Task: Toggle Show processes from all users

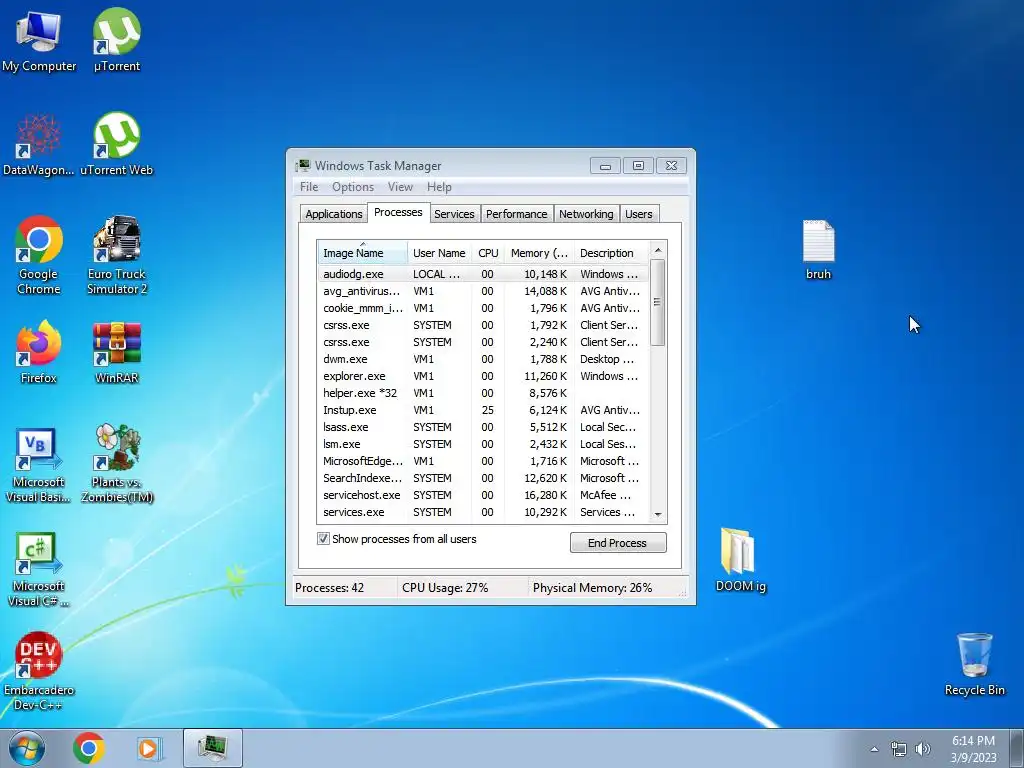Action: coord(323,539)
